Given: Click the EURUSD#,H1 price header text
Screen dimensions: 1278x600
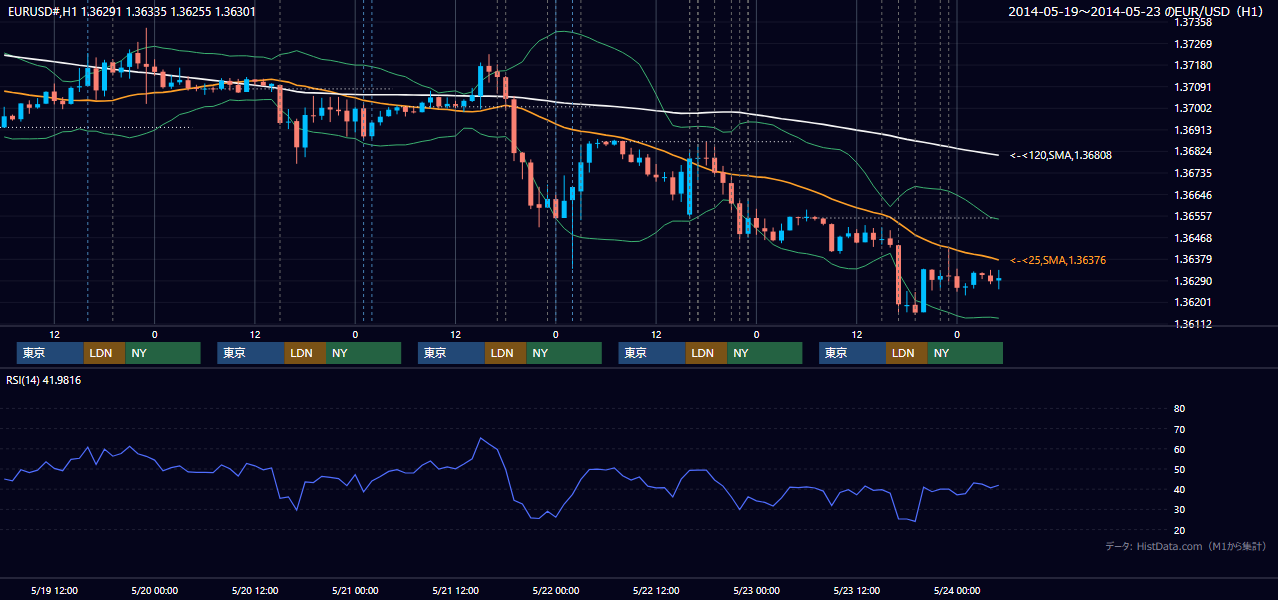Looking at the screenshot, I should pos(130,12).
